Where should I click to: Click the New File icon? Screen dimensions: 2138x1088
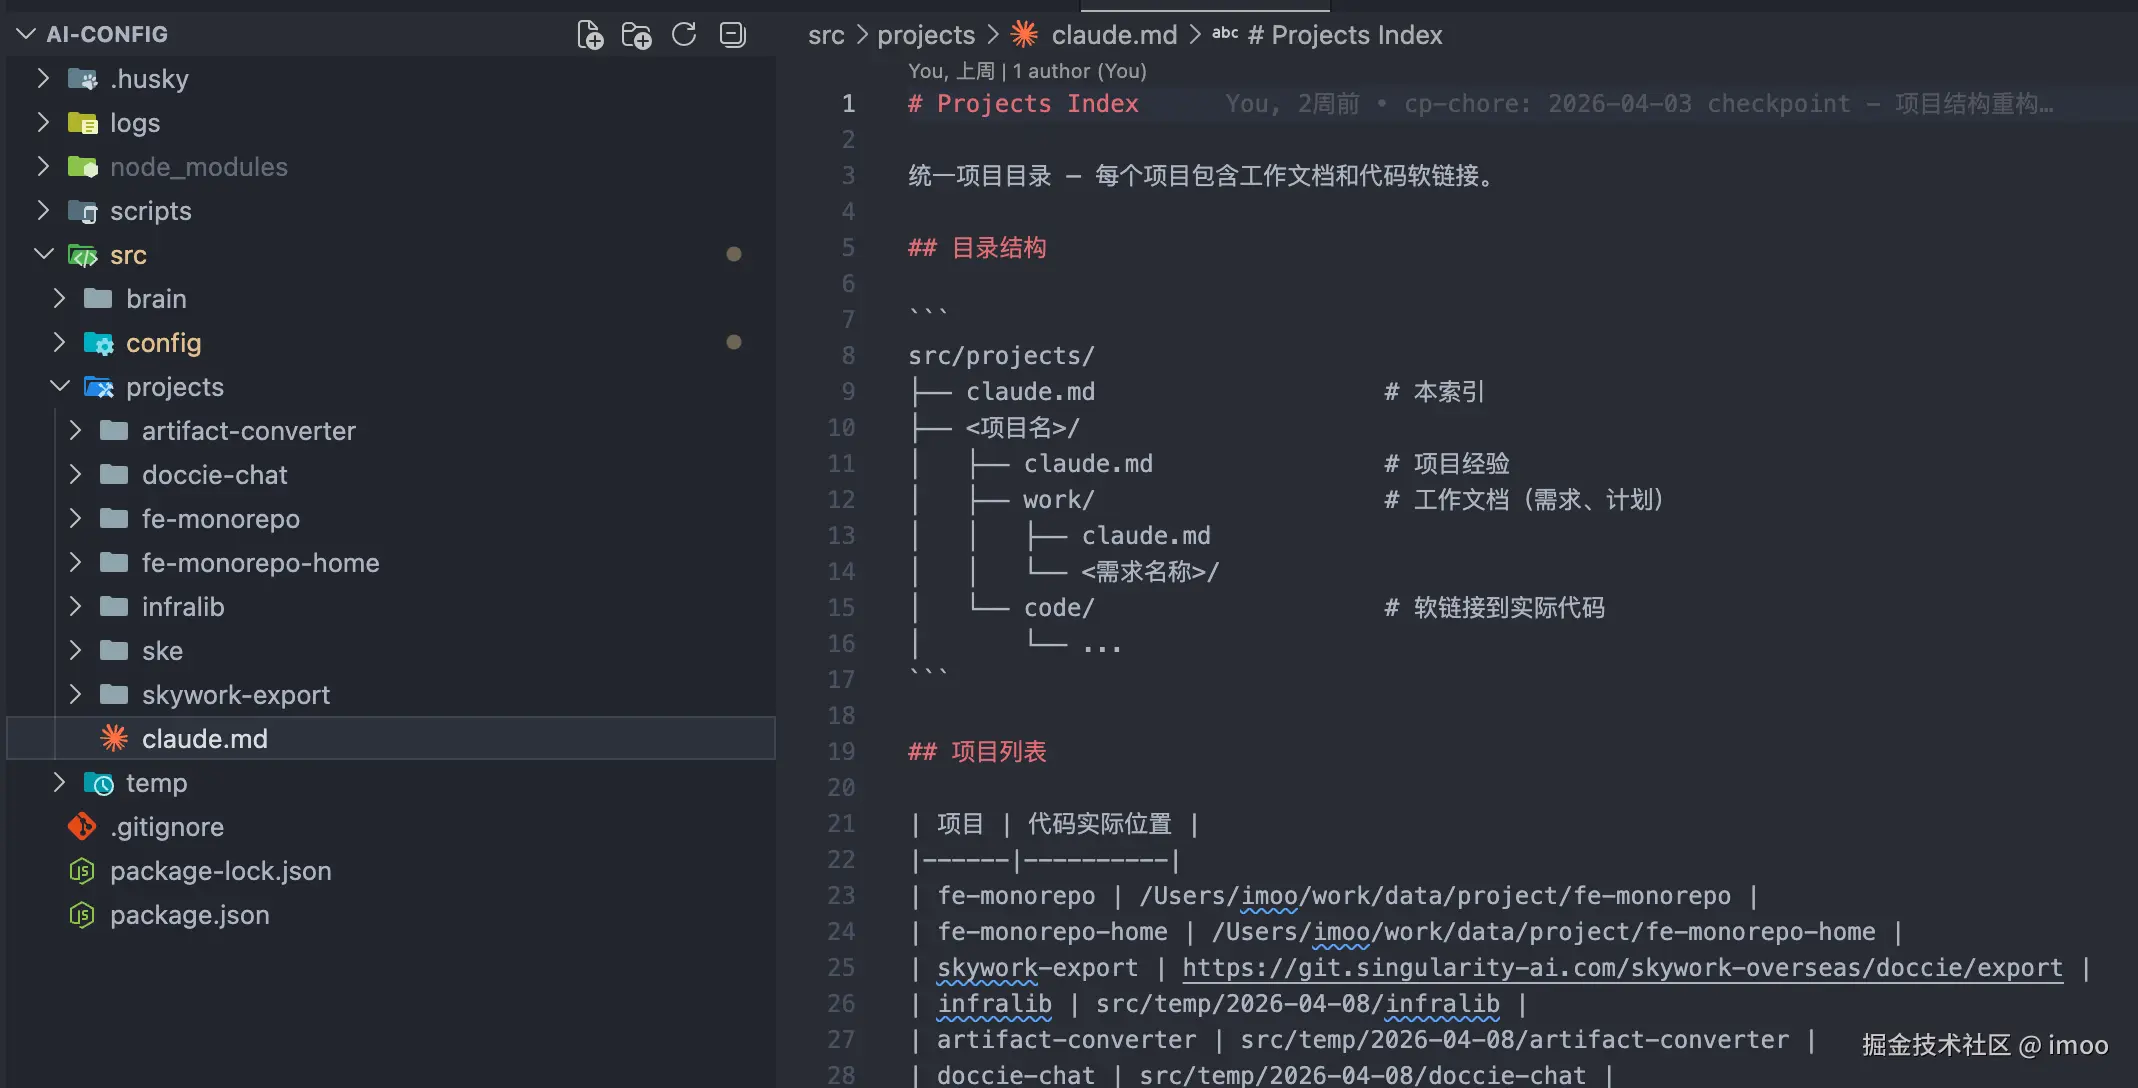point(590,35)
